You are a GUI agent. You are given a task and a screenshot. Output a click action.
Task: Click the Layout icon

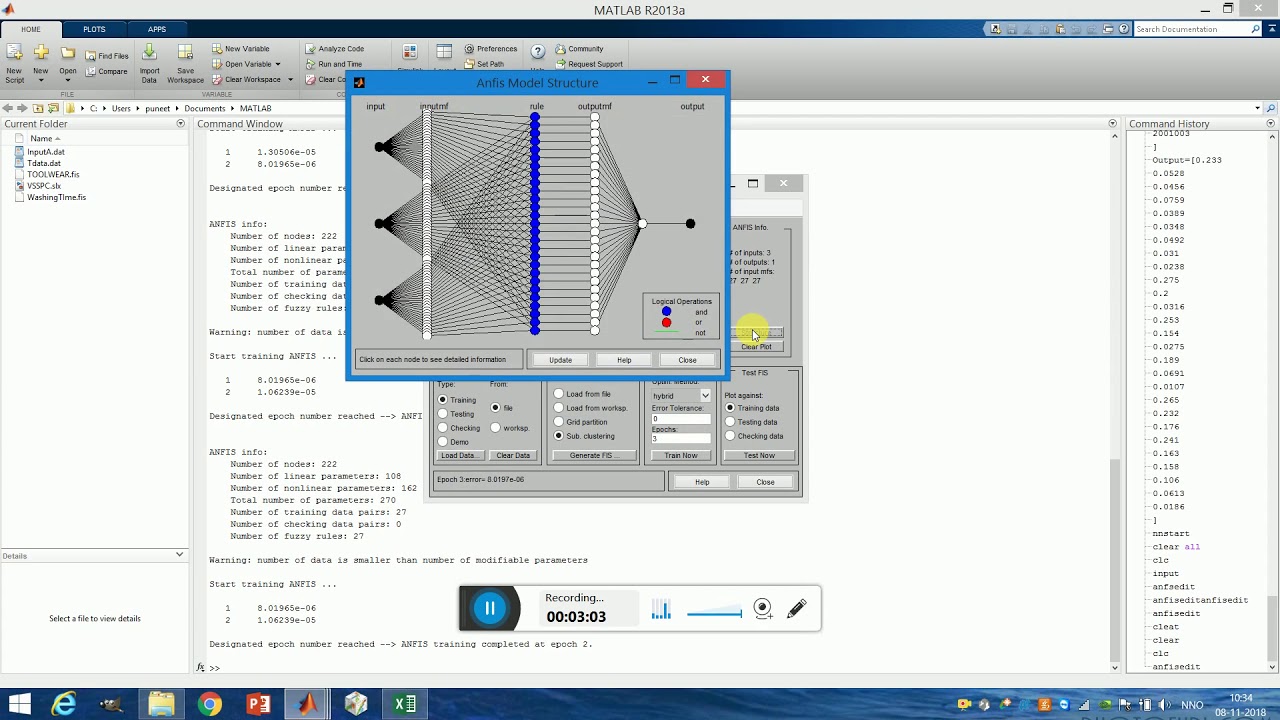pos(444,52)
